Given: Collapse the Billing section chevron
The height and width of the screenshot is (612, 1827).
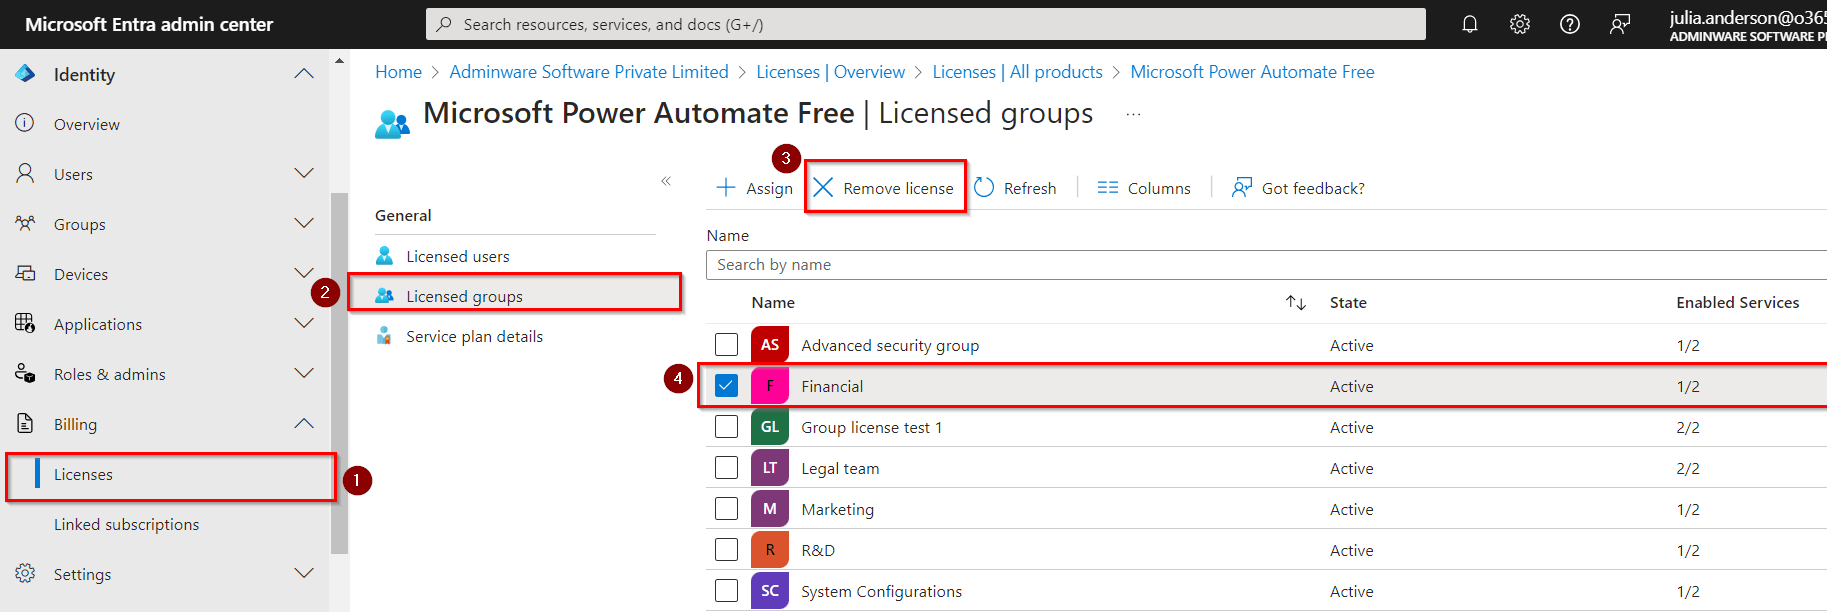Looking at the screenshot, I should (304, 424).
